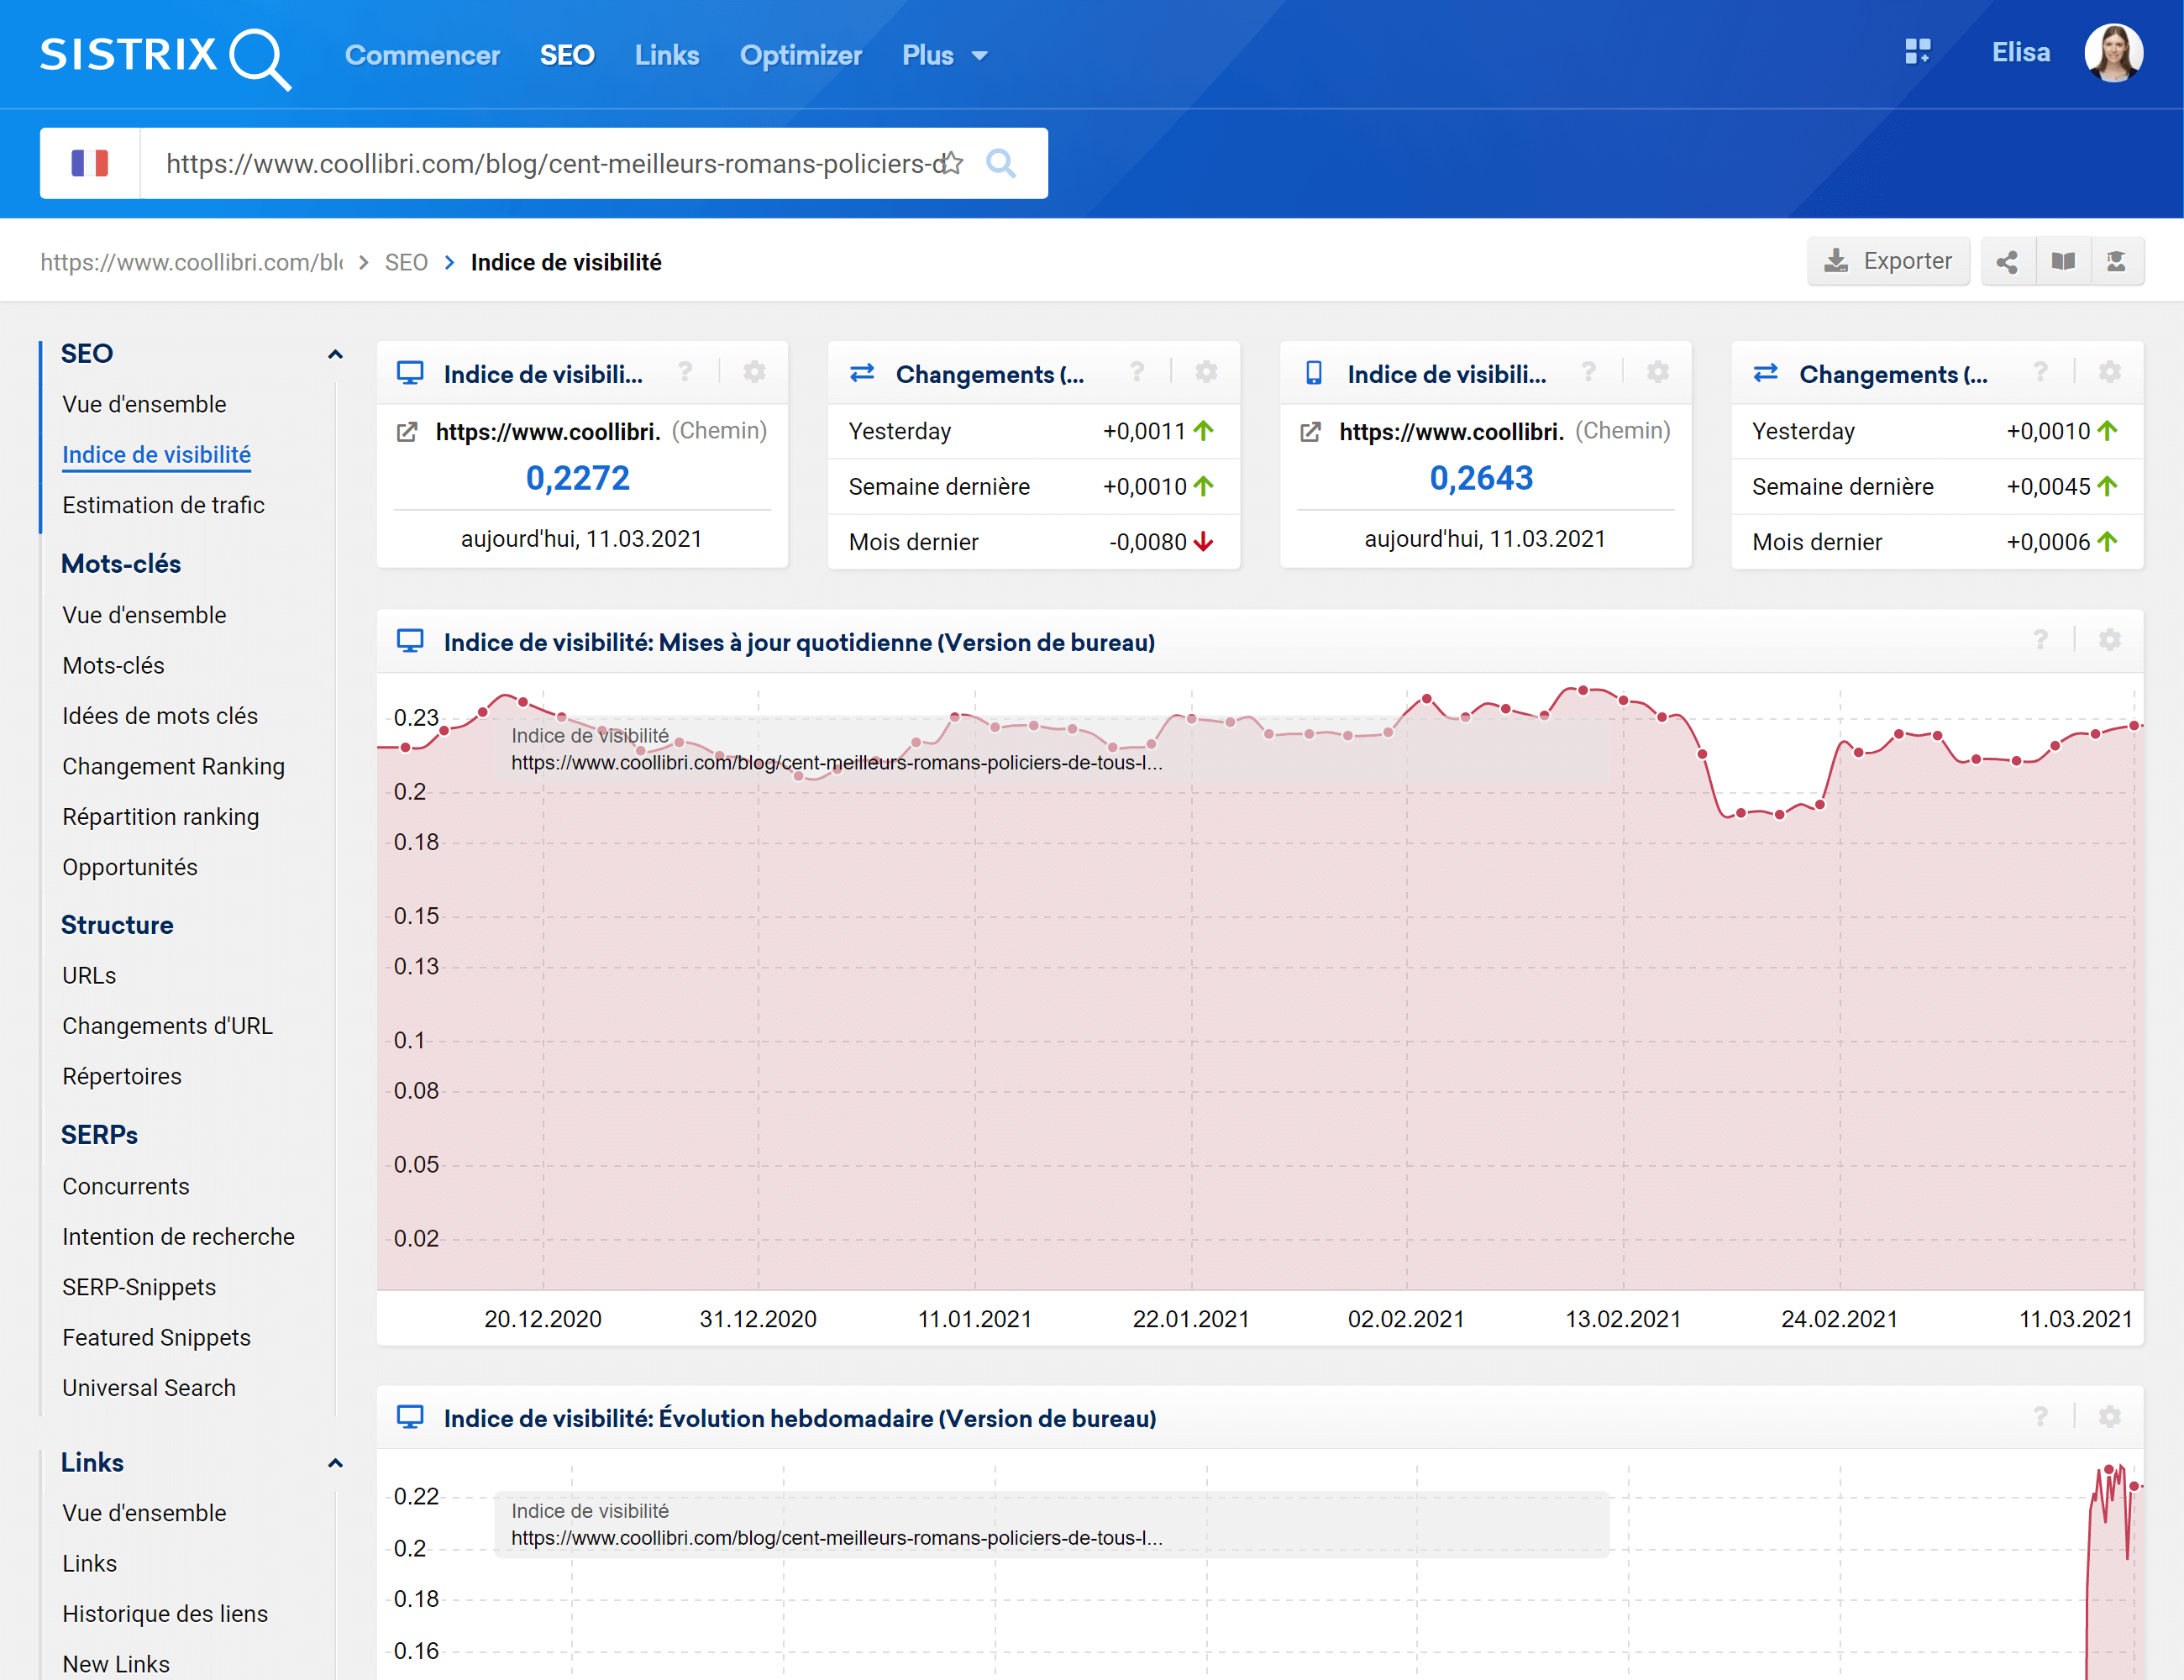Open help for daily updates chart
2184x1680 pixels.
2040,641
